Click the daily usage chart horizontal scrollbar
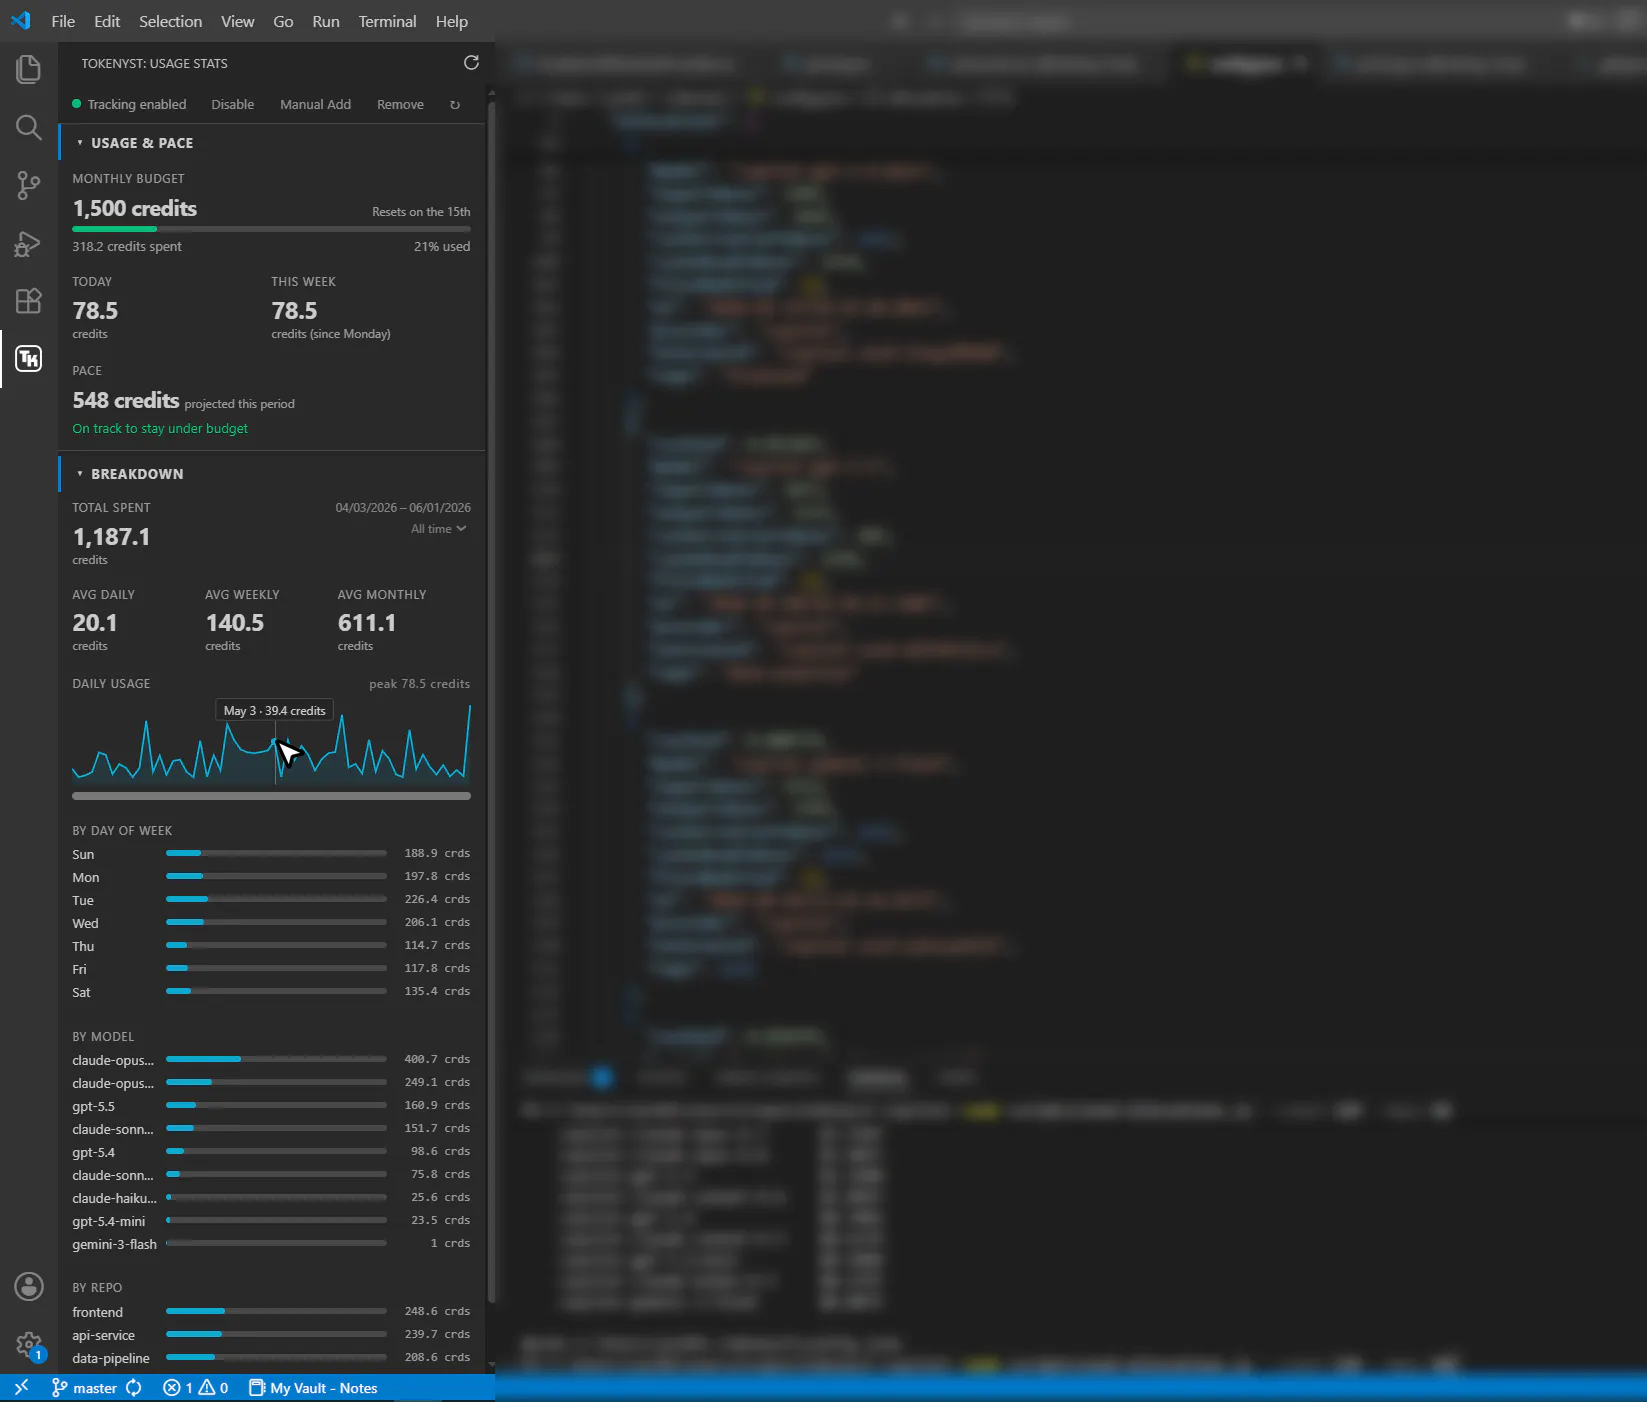Image resolution: width=1647 pixels, height=1402 pixels. pos(271,796)
